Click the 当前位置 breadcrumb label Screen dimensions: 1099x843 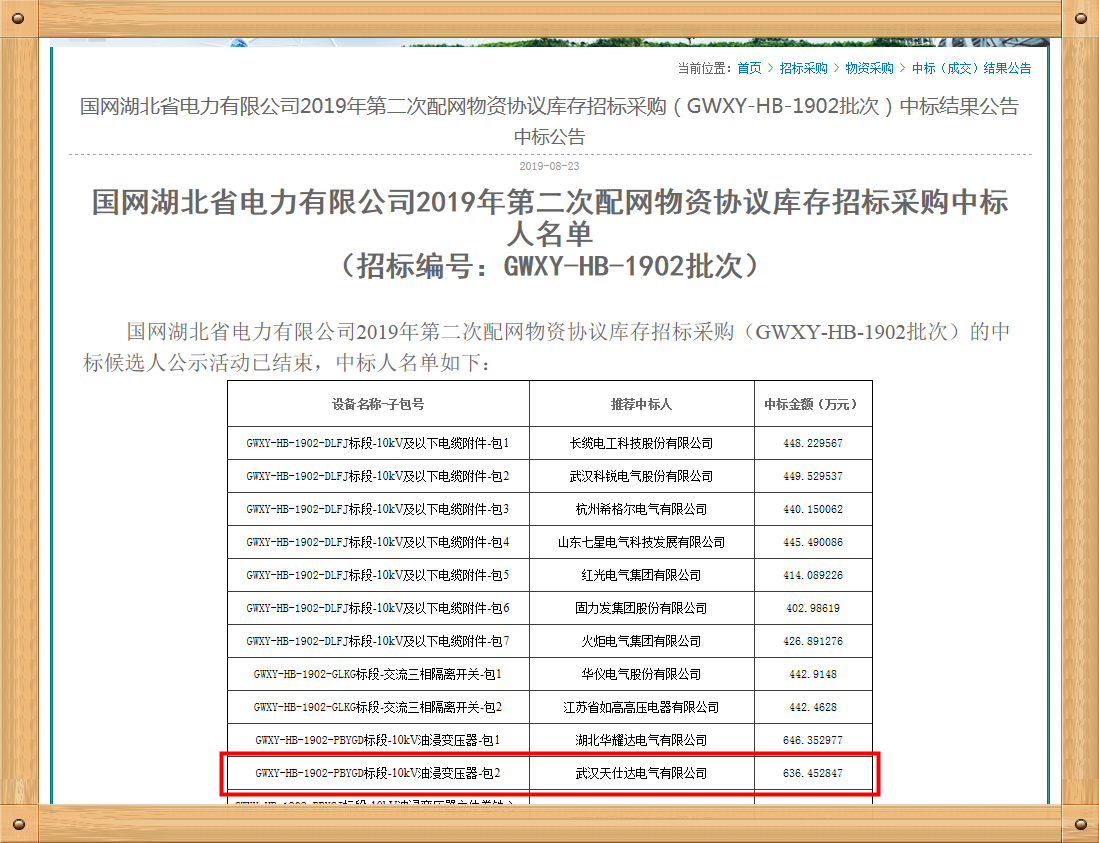click(x=702, y=68)
